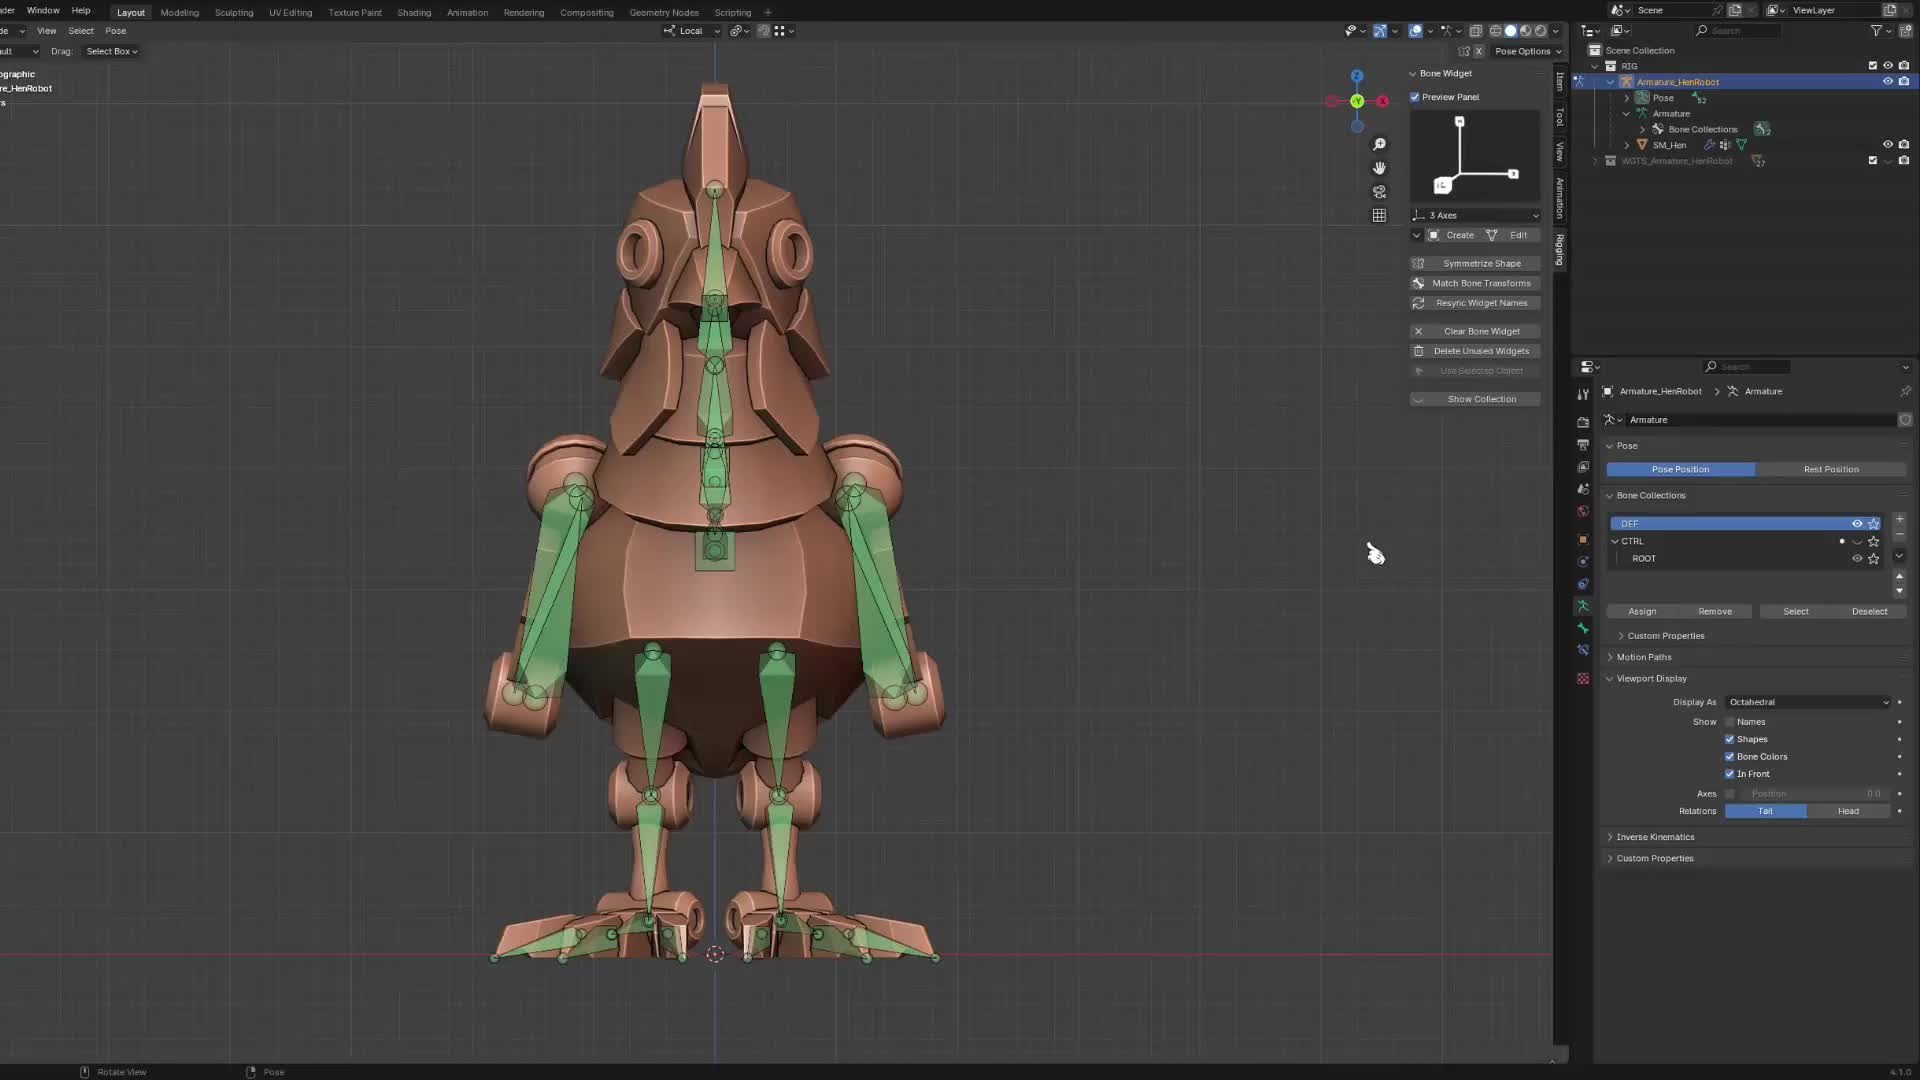
Task: Select wireframe viewport shading mode
Action: click(1495, 31)
